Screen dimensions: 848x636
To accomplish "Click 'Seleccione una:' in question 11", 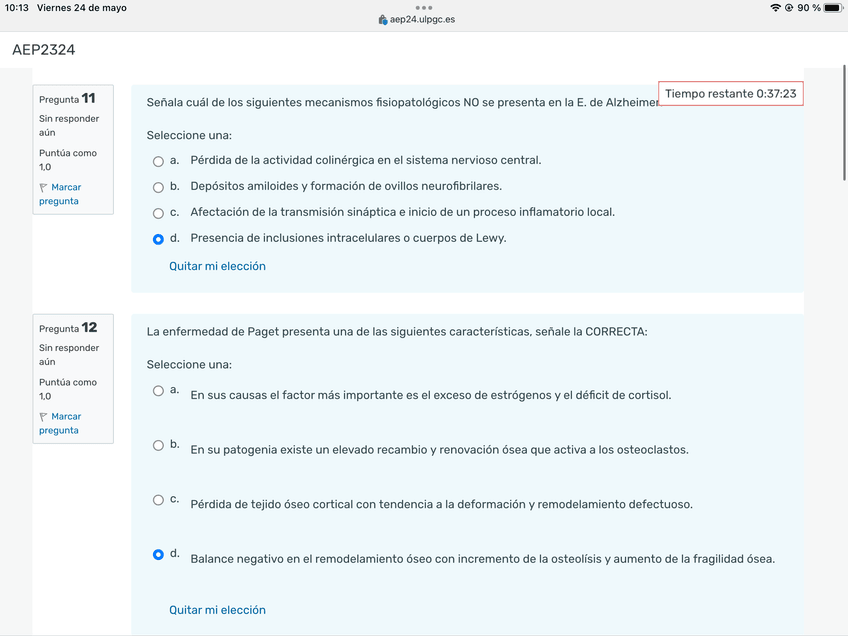I will point(189,136).
